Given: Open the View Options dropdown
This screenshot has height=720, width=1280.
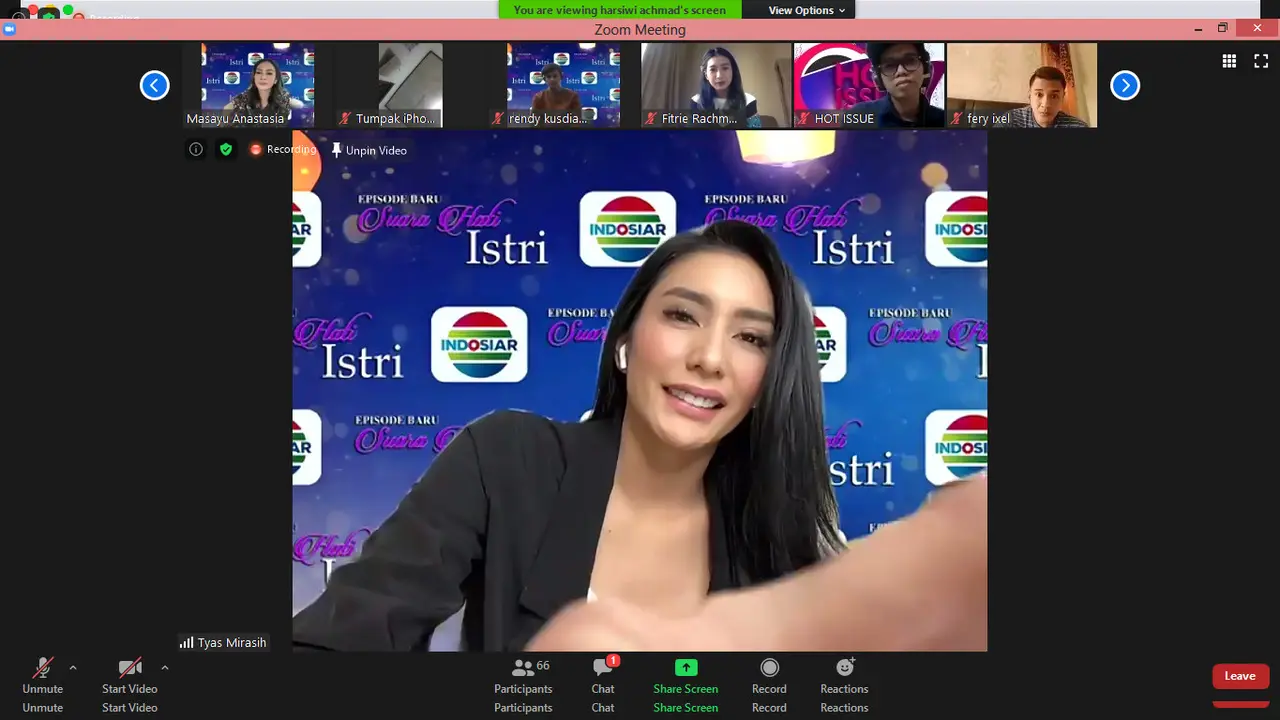Looking at the screenshot, I should pyautogui.click(x=806, y=10).
